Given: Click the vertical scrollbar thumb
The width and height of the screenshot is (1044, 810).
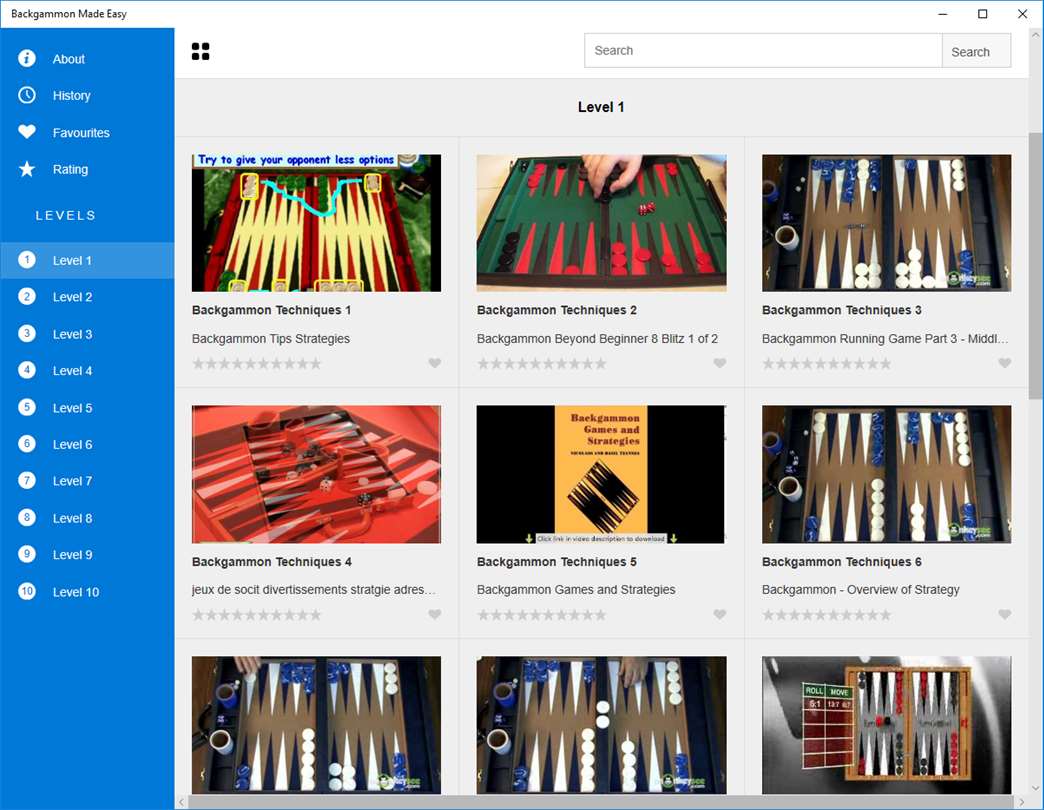Looking at the screenshot, I should (1035, 266).
